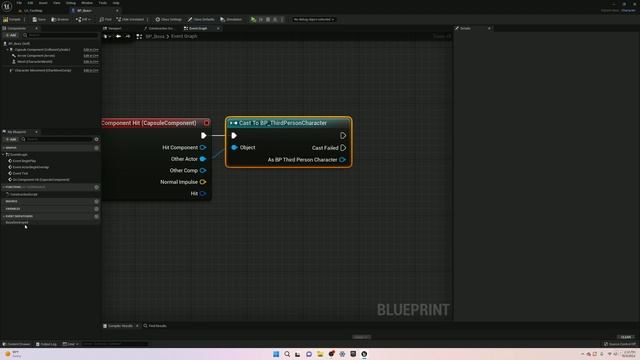Click the Browse toolbar button

pos(60,19)
